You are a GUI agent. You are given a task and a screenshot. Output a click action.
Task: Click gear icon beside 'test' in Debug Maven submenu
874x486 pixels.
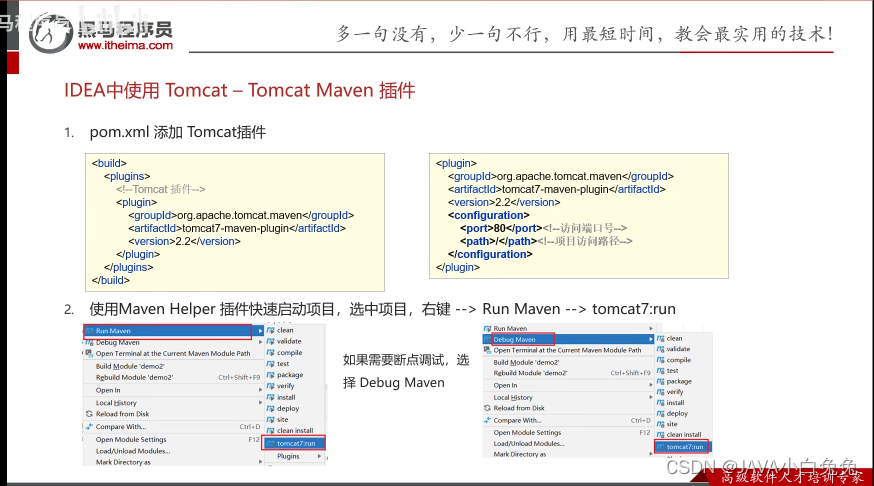tap(661, 371)
